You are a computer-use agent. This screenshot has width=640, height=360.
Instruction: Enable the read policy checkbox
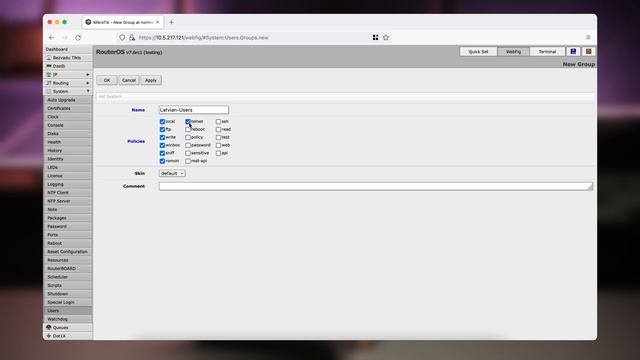(x=218, y=129)
